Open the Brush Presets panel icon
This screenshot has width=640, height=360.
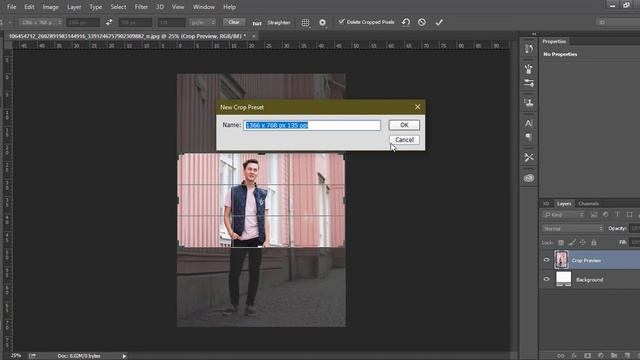point(529,69)
